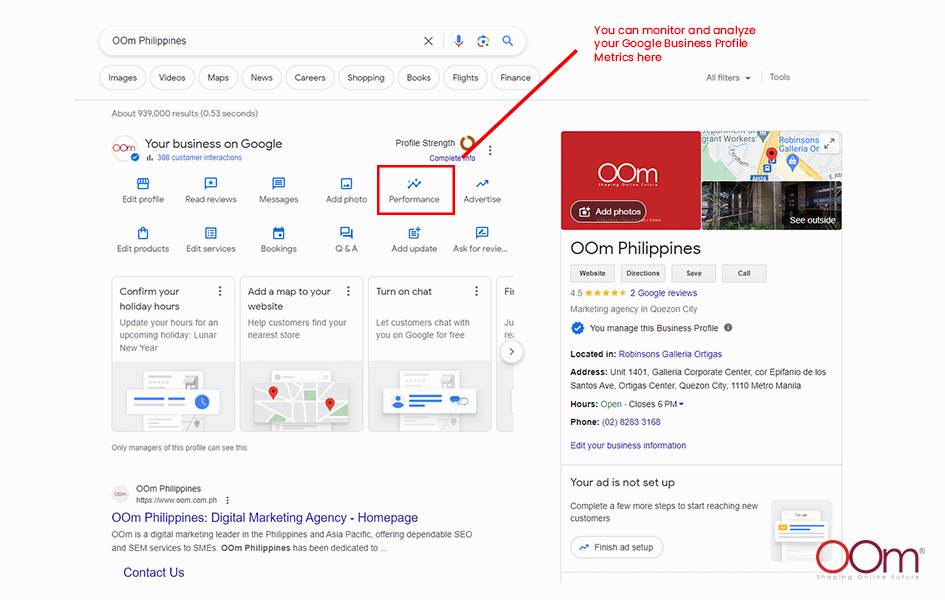This screenshot has height=600, width=945.
Task: Switch to the Images search tab
Action: coord(123,77)
